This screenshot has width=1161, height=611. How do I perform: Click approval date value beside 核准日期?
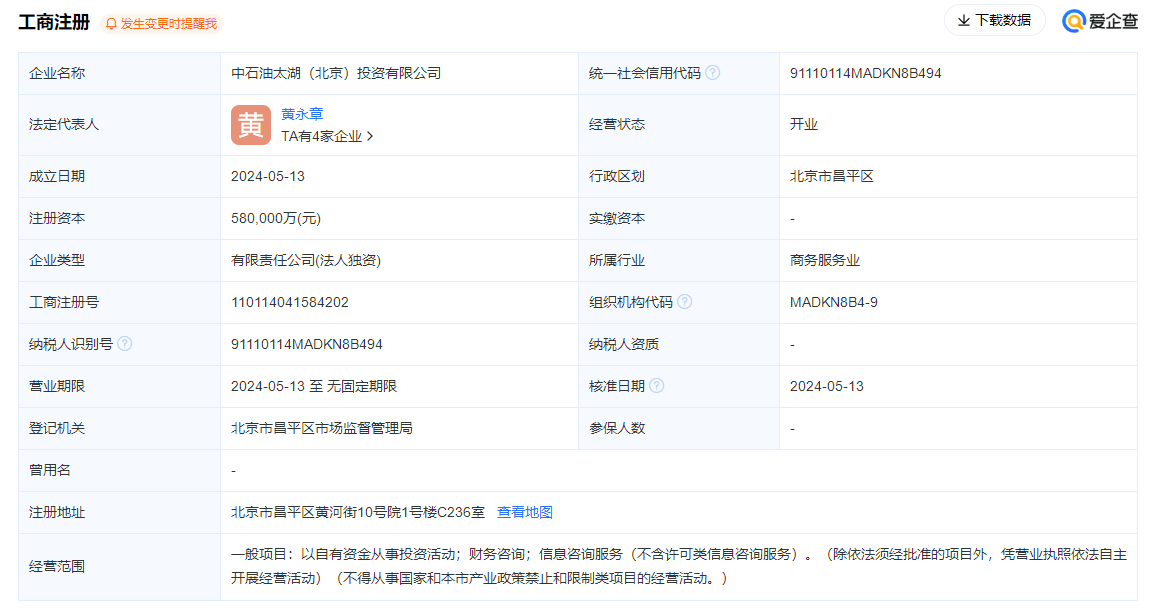click(827, 386)
